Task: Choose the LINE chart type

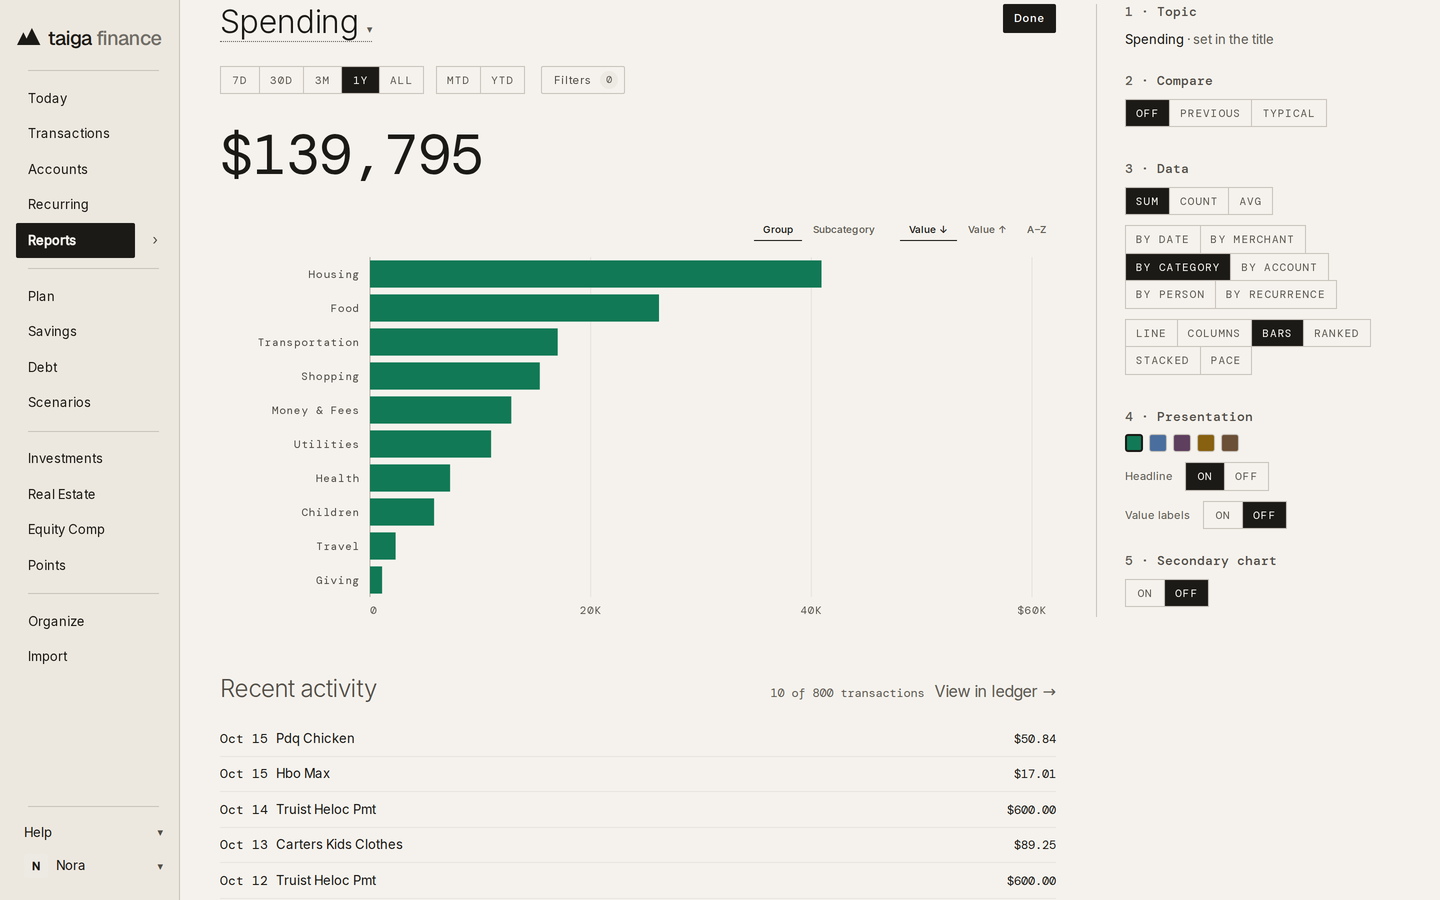Action: coord(1151,333)
